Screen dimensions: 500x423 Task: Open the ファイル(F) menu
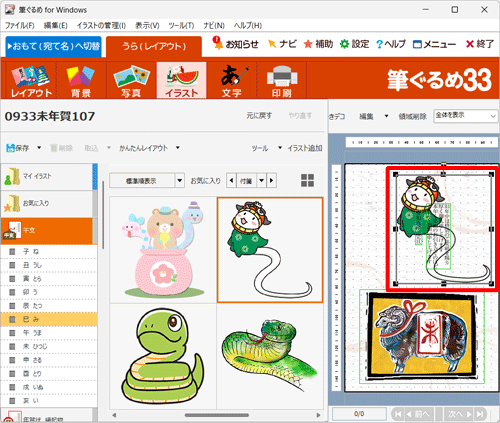pos(20,25)
